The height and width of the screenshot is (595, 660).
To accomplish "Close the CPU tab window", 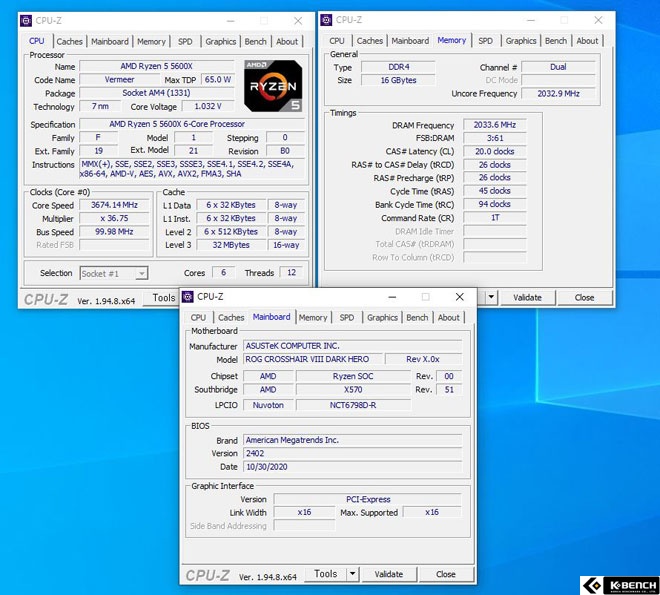I will (298, 21).
